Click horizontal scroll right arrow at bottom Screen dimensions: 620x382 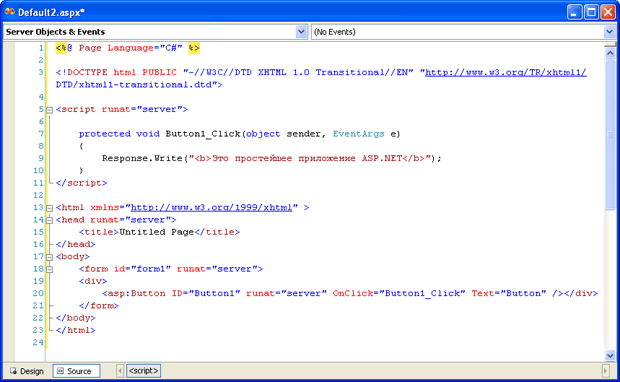606,371
